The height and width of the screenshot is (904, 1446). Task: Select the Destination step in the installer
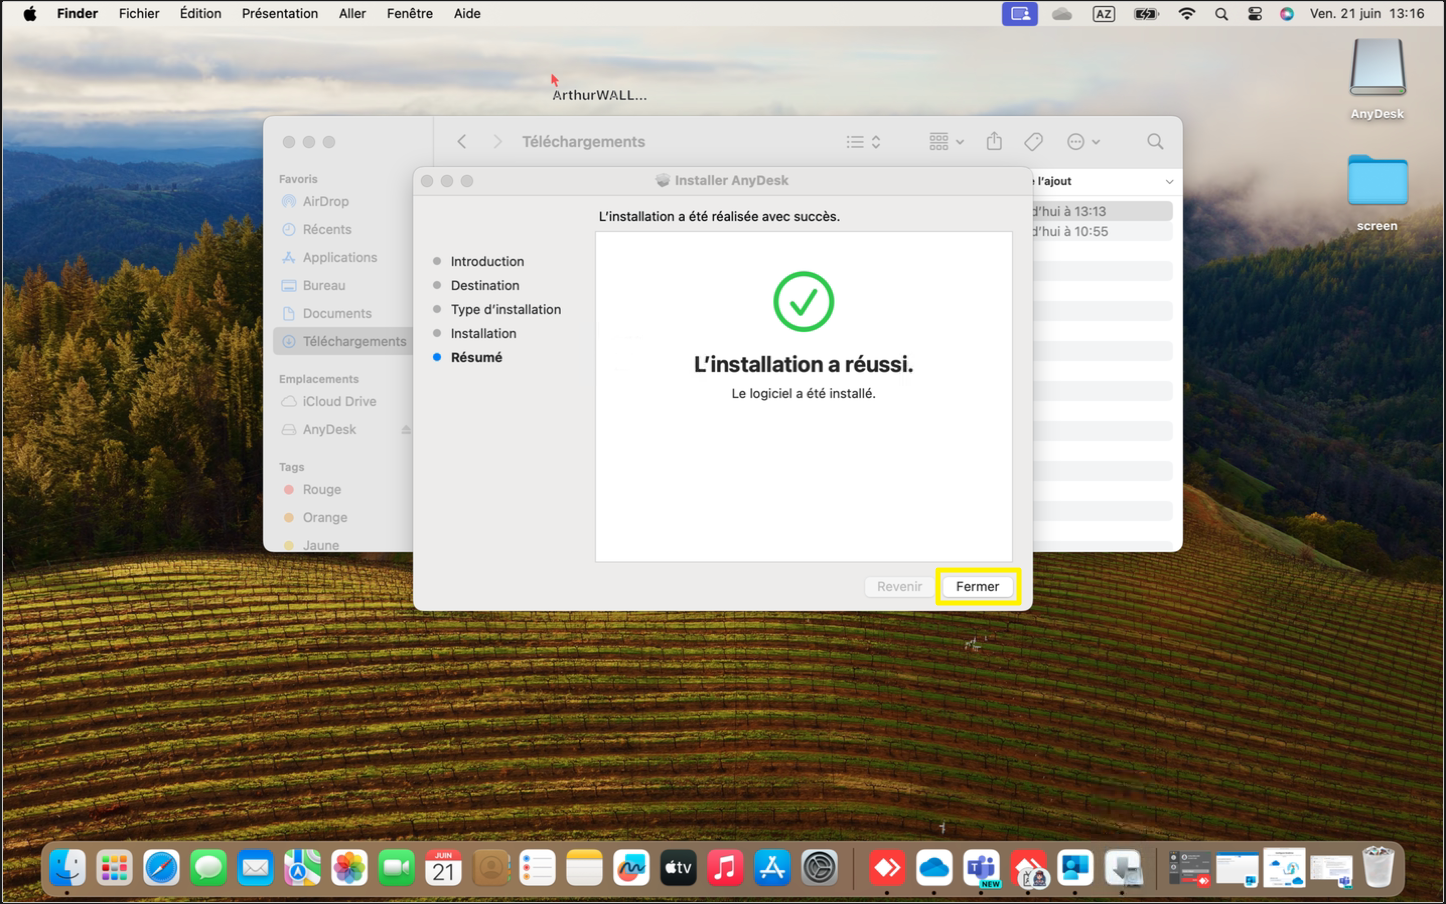coord(485,285)
